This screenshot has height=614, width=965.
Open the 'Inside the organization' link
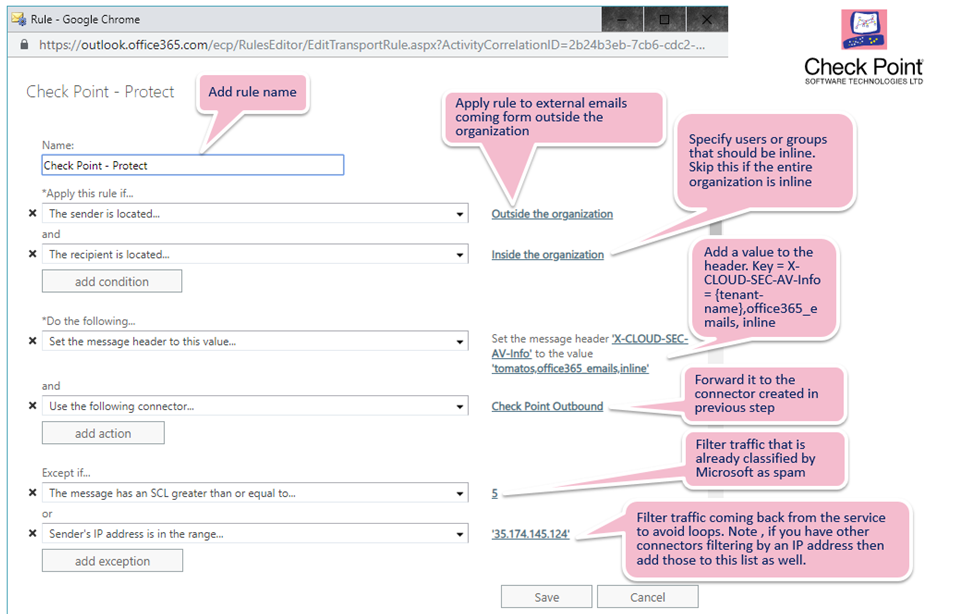(548, 255)
